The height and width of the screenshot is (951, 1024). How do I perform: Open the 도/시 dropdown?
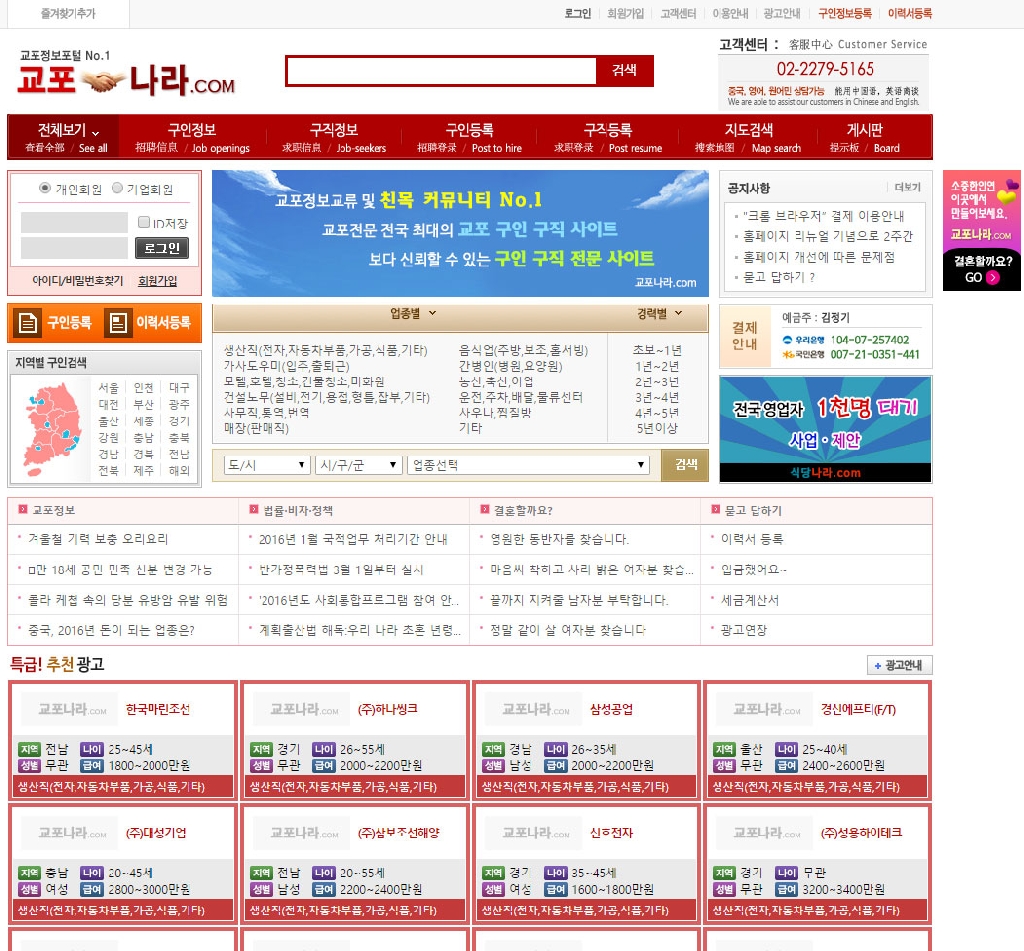click(267, 465)
